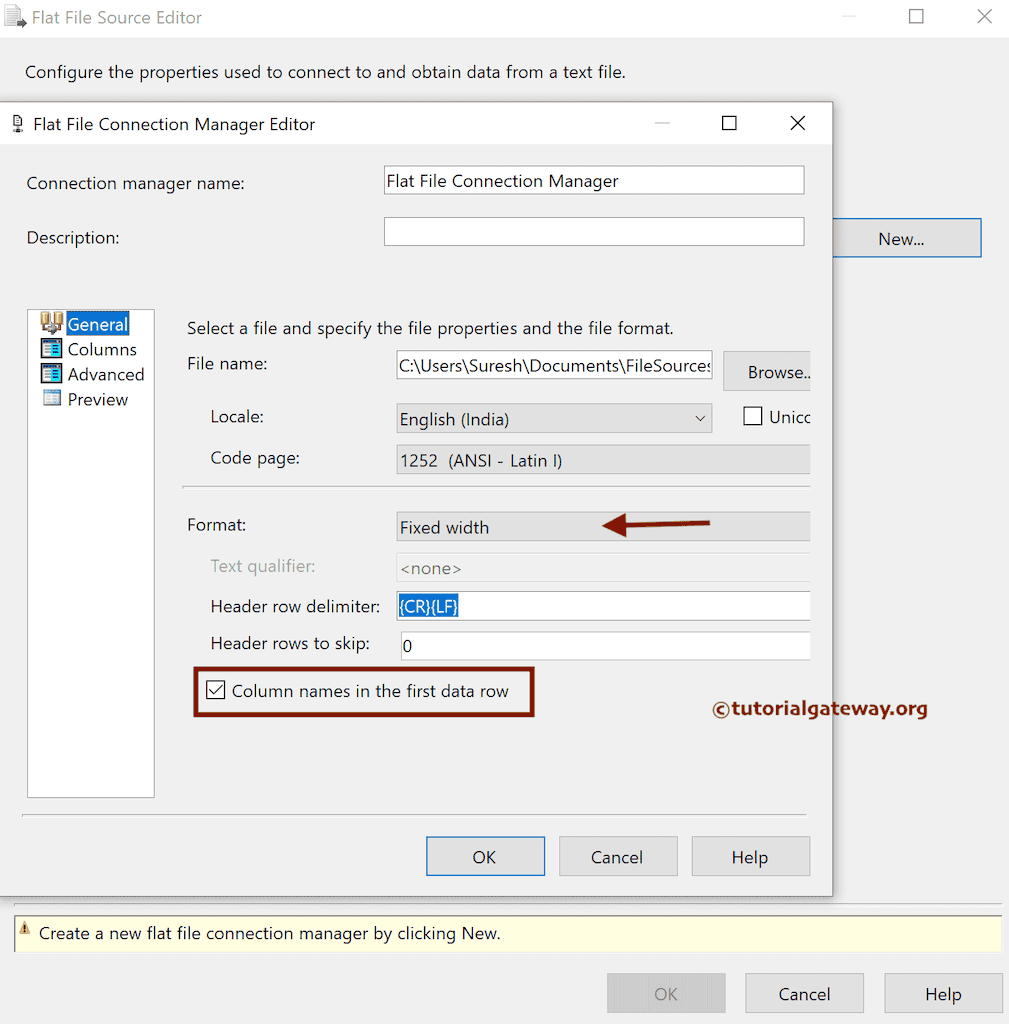Viewport: 1009px width, 1024px height.
Task: Click the General page icon
Action: pyautogui.click(x=52, y=323)
